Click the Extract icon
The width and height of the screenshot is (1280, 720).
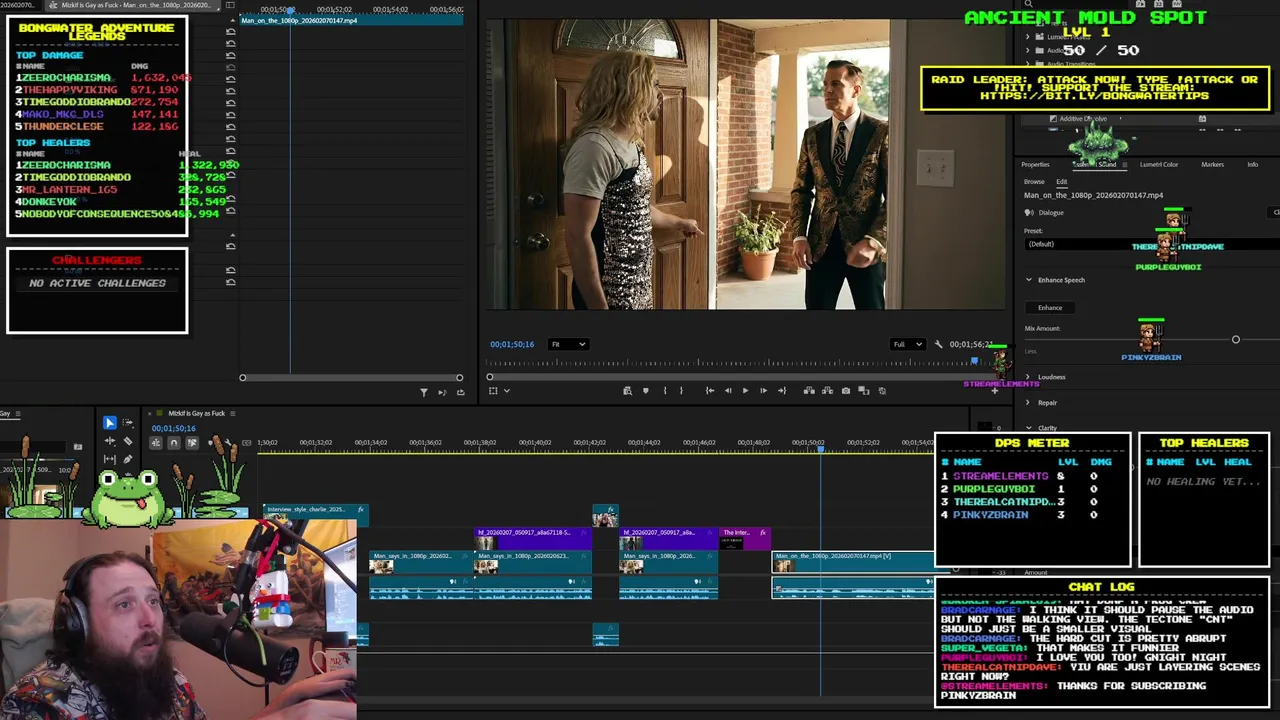(x=827, y=391)
